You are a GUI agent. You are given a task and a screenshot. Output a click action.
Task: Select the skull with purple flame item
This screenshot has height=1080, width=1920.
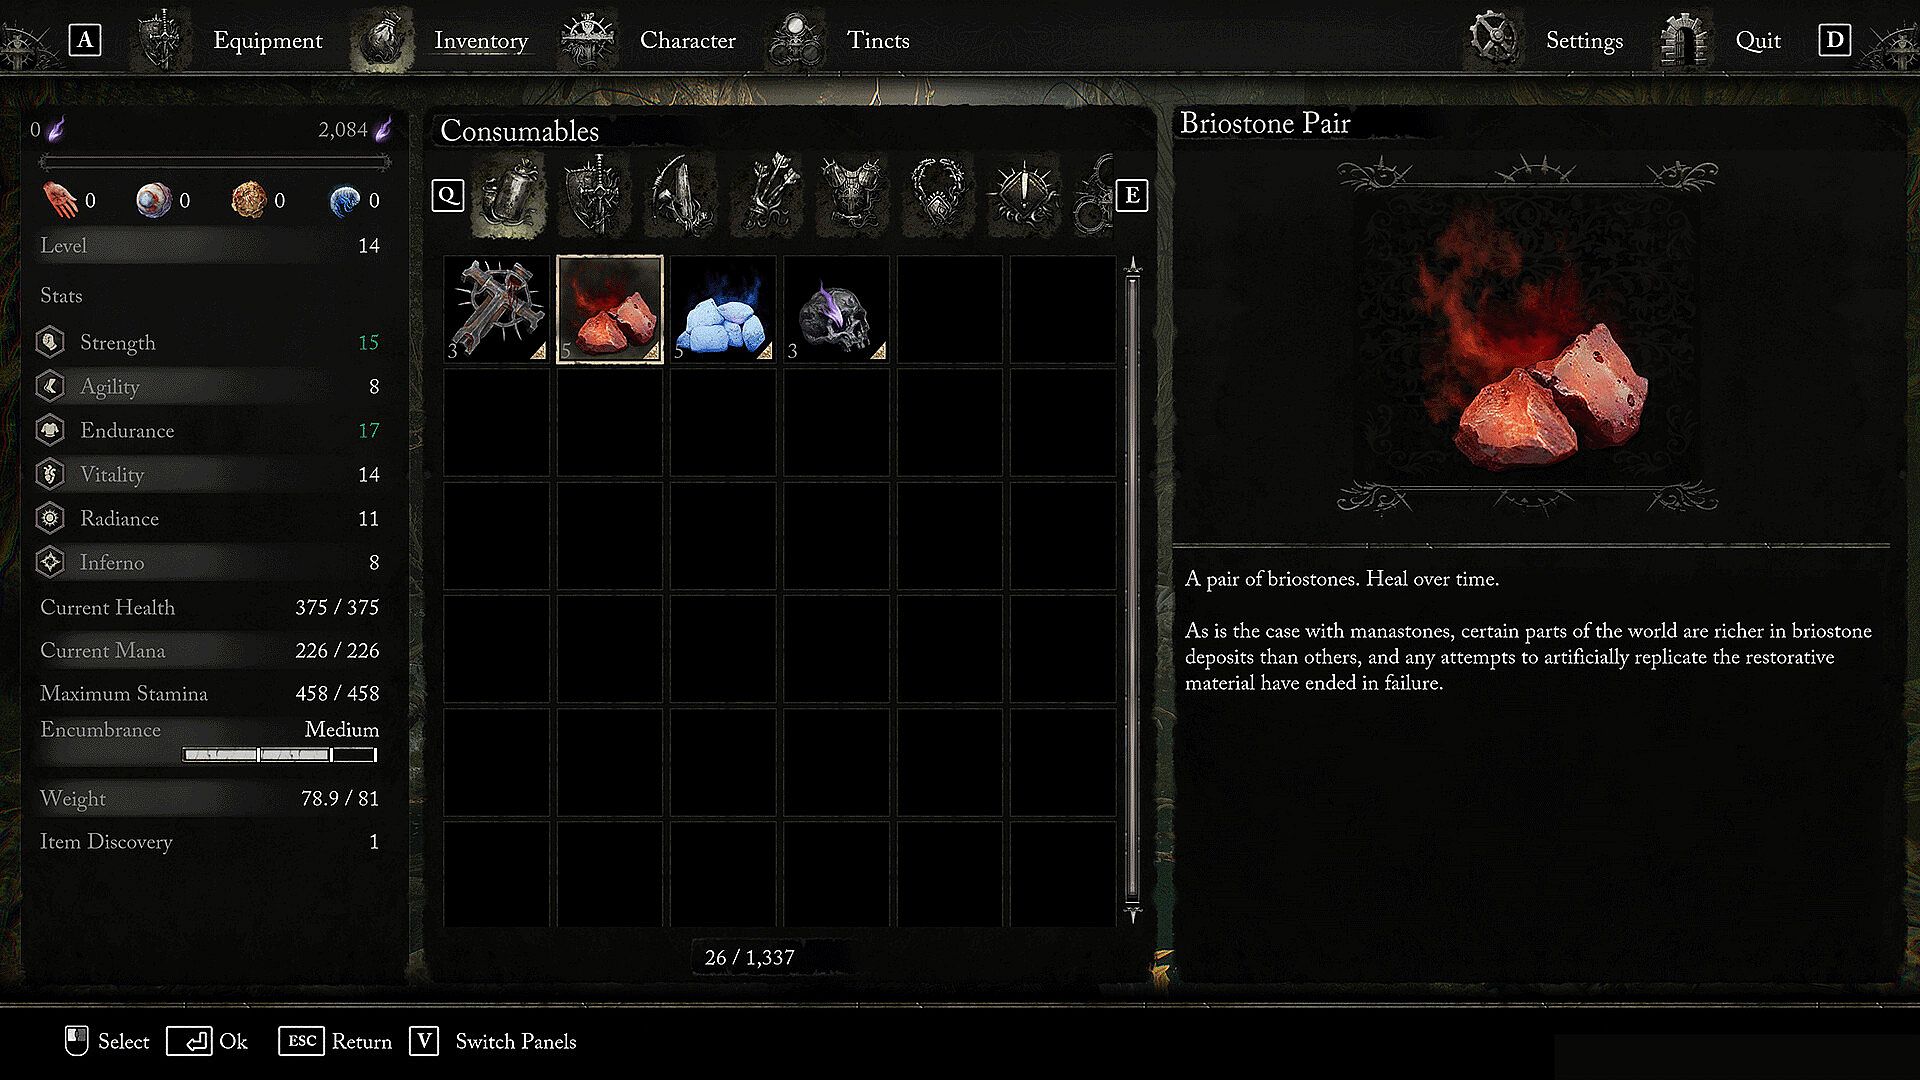point(836,309)
